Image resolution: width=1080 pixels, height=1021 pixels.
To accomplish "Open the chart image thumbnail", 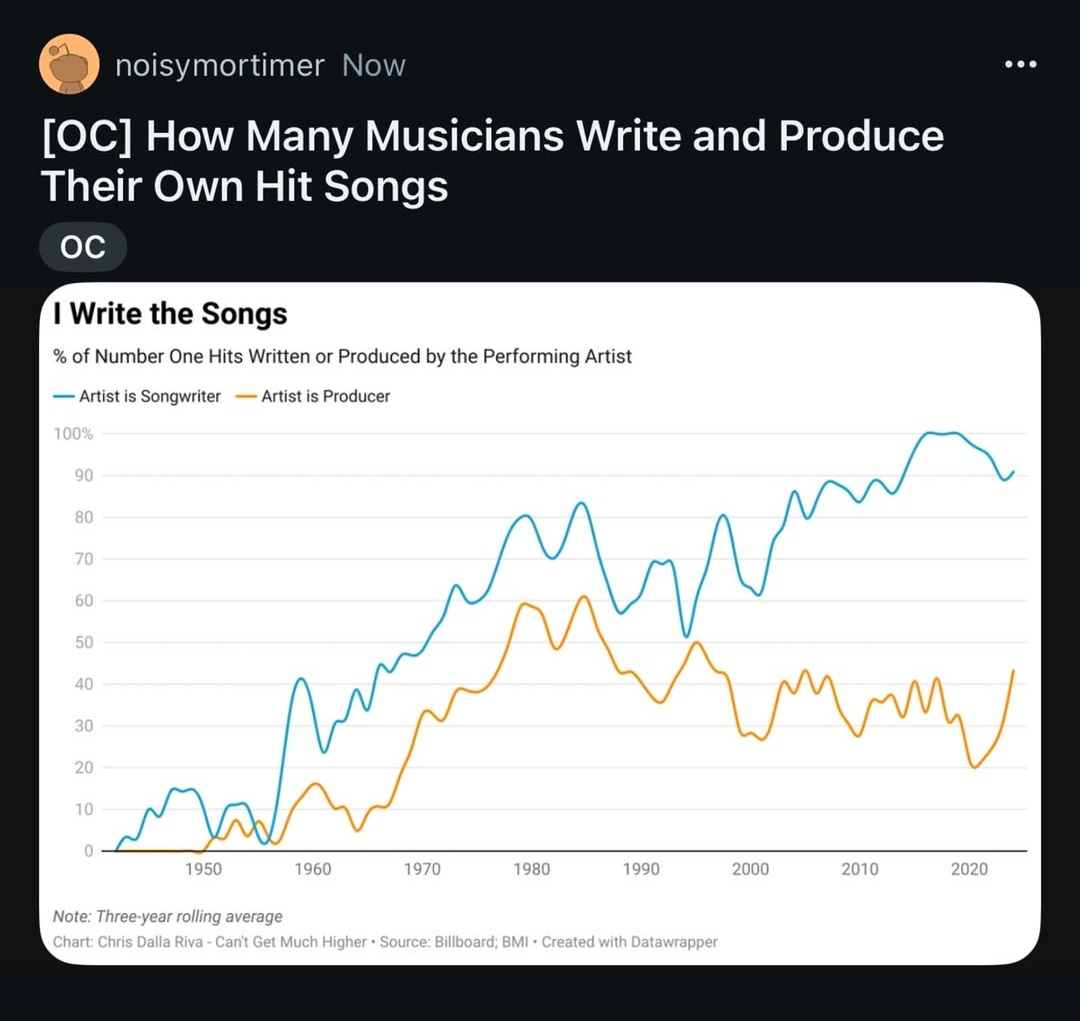I will click(x=540, y=623).
